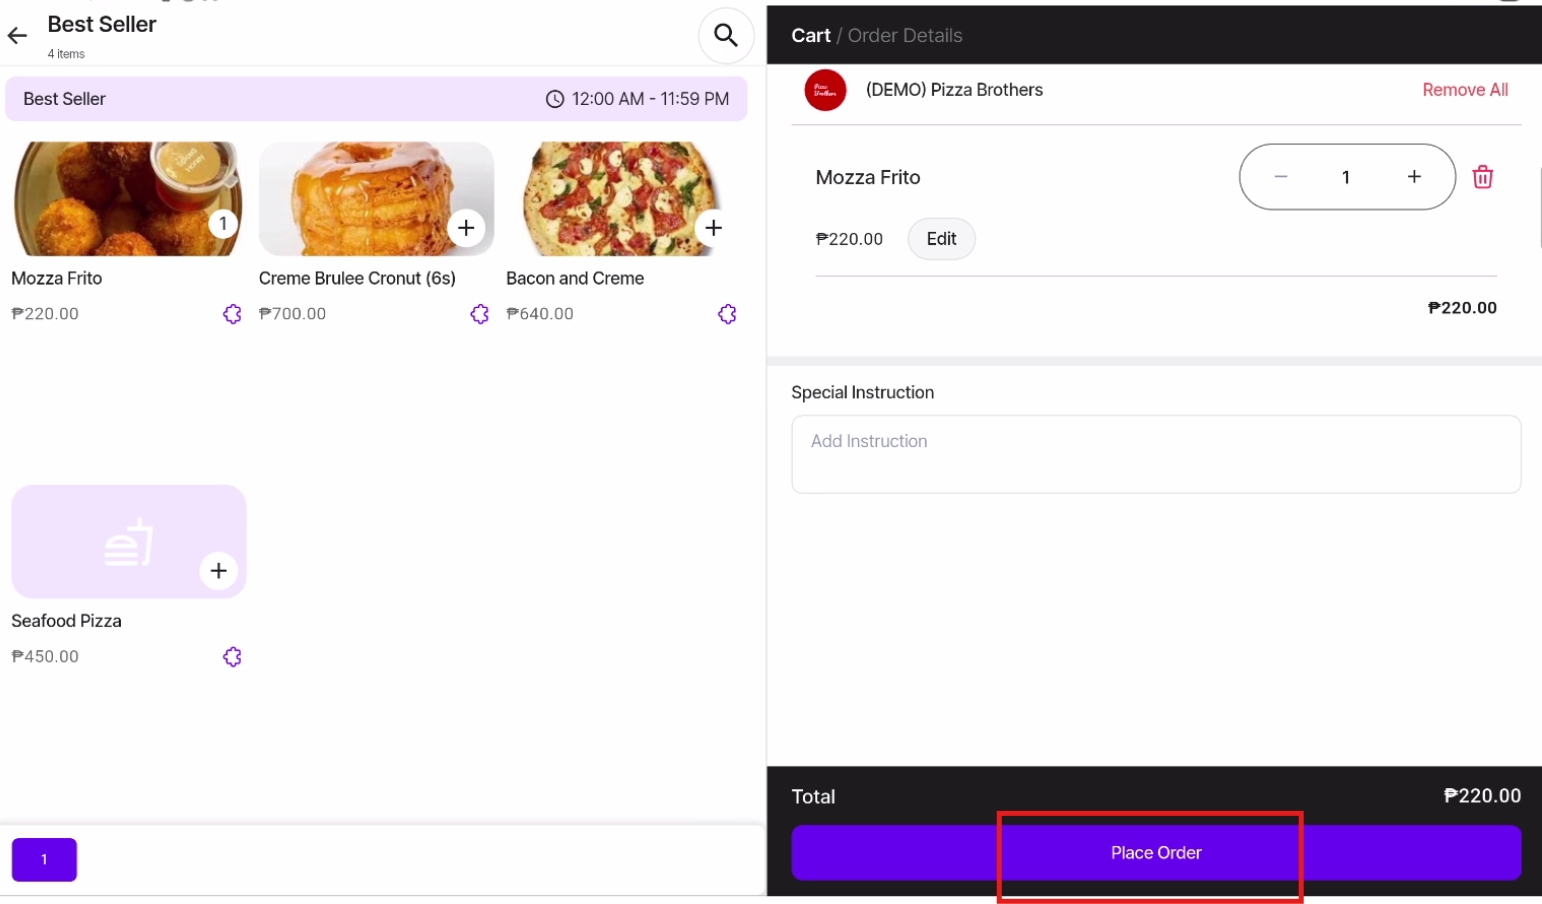This screenshot has width=1542, height=904.
Task: Add Bacon and Creme pizza to cart
Action: pos(713,228)
